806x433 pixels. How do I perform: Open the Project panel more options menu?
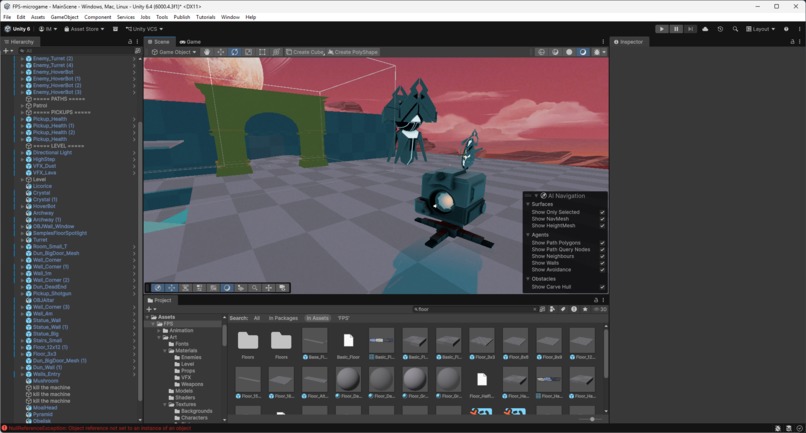(603, 300)
